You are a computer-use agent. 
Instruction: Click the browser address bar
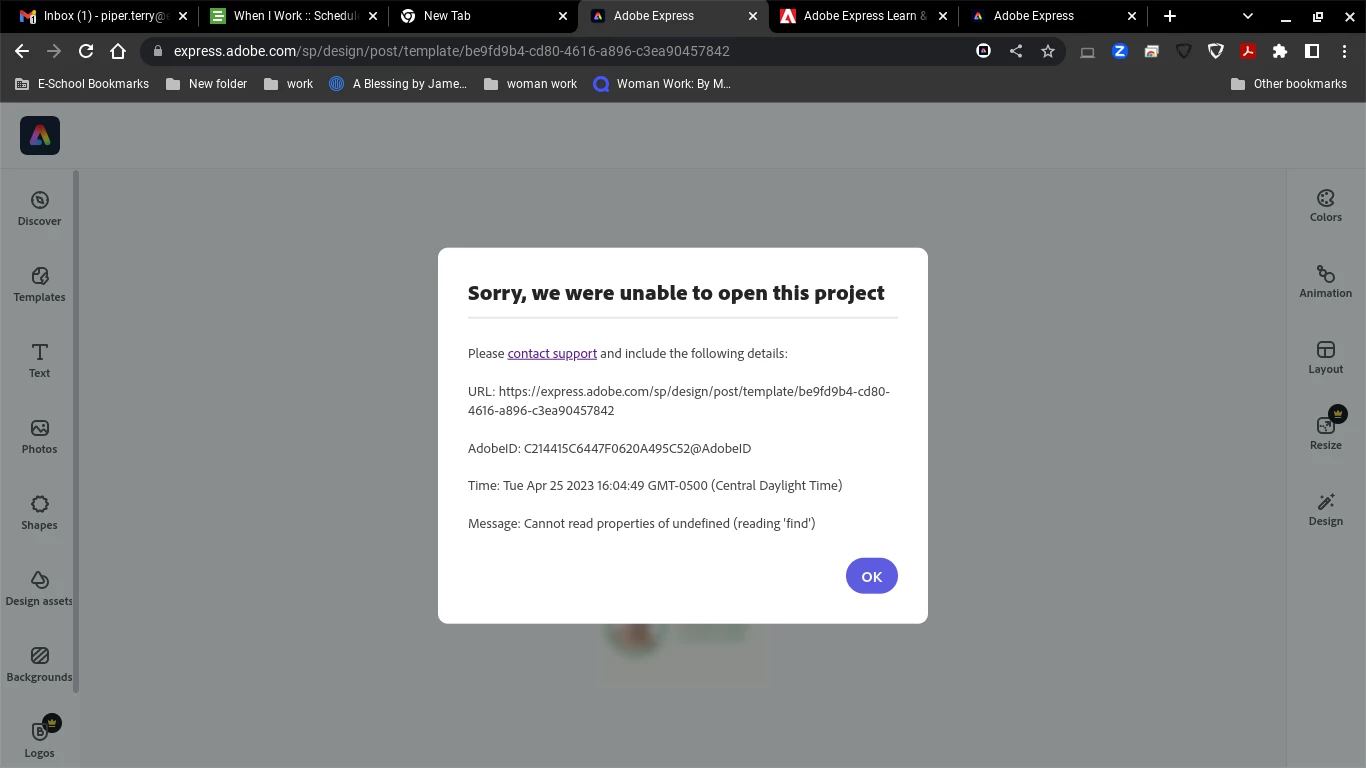point(560,51)
